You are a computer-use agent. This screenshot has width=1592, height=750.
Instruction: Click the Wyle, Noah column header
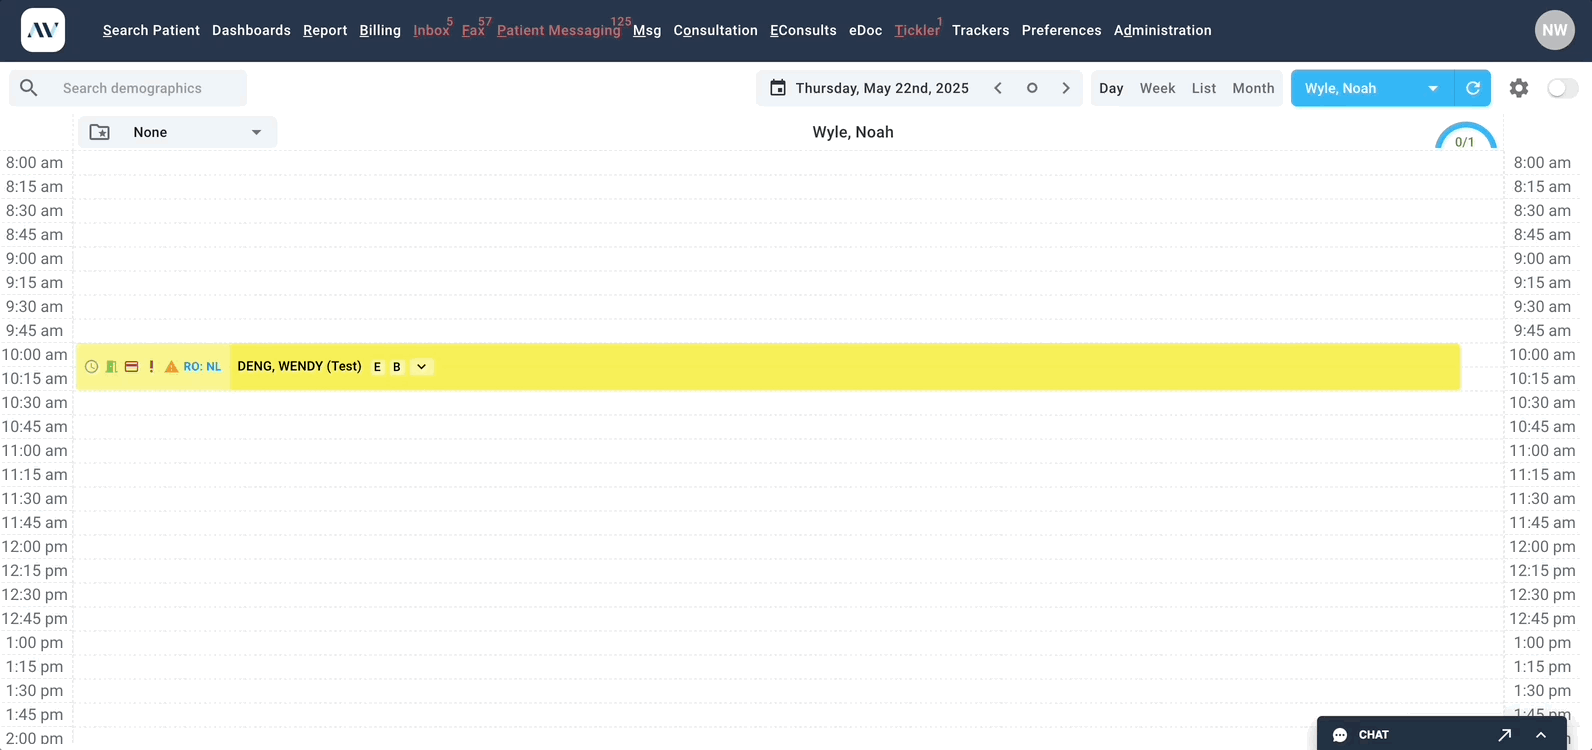[x=853, y=132]
